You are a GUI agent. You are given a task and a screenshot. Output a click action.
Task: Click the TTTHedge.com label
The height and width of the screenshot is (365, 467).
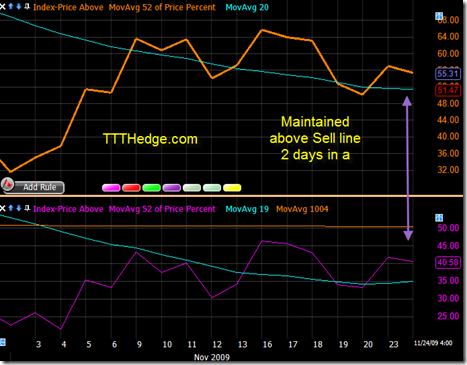pos(150,139)
